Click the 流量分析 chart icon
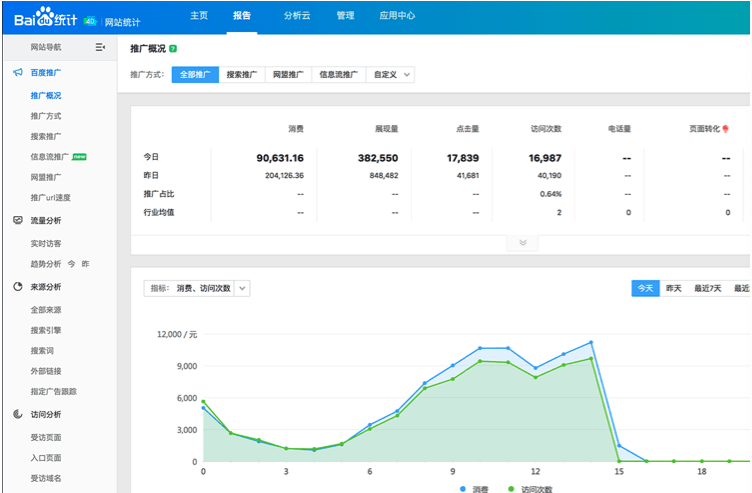The height and width of the screenshot is (493, 752). pos(18,220)
